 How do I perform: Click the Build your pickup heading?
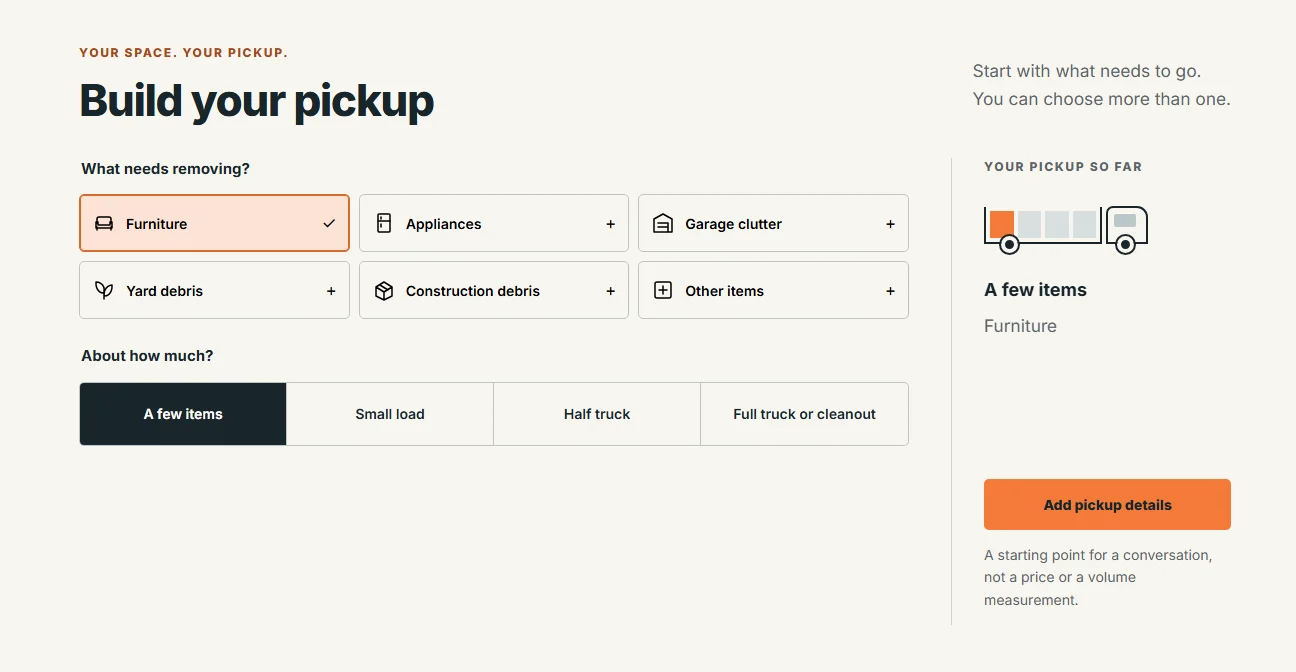257,101
